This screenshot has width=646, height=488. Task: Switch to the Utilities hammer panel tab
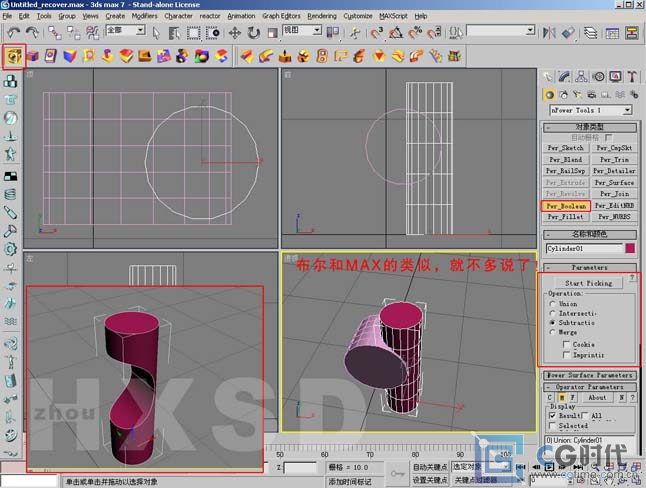tap(632, 77)
